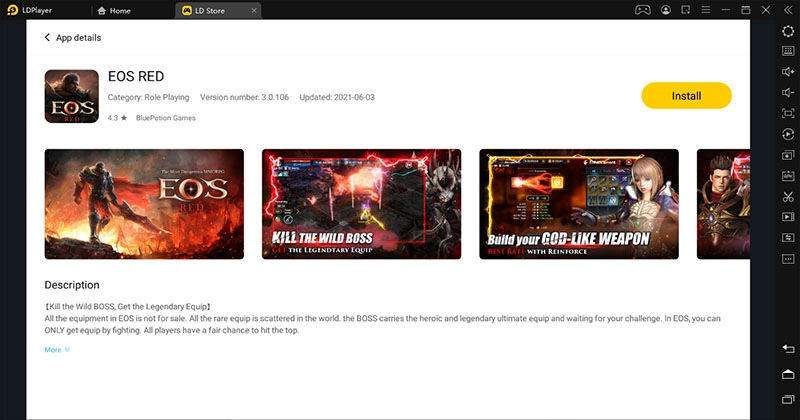Click the 4.3 star rating
This screenshot has width=800, height=420.
tap(117, 118)
